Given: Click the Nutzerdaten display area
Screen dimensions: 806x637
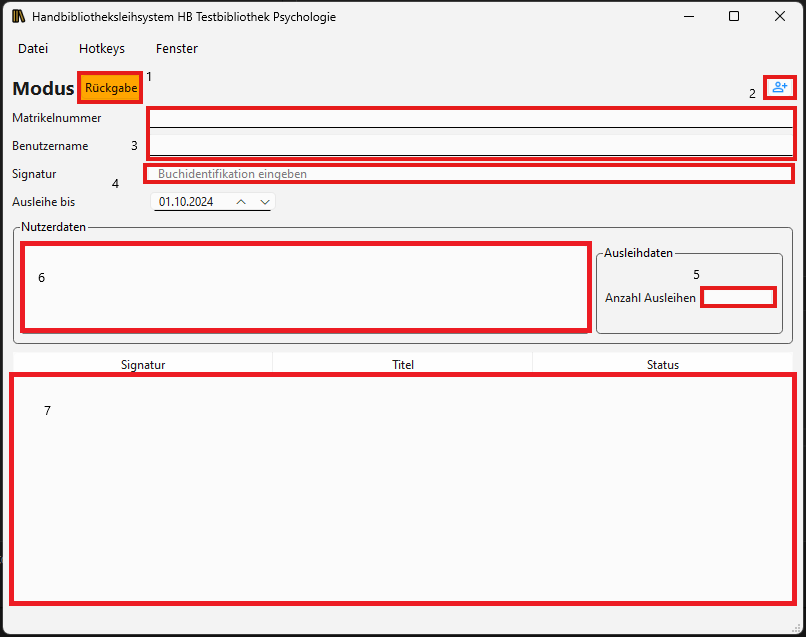Looking at the screenshot, I should (x=305, y=287).
